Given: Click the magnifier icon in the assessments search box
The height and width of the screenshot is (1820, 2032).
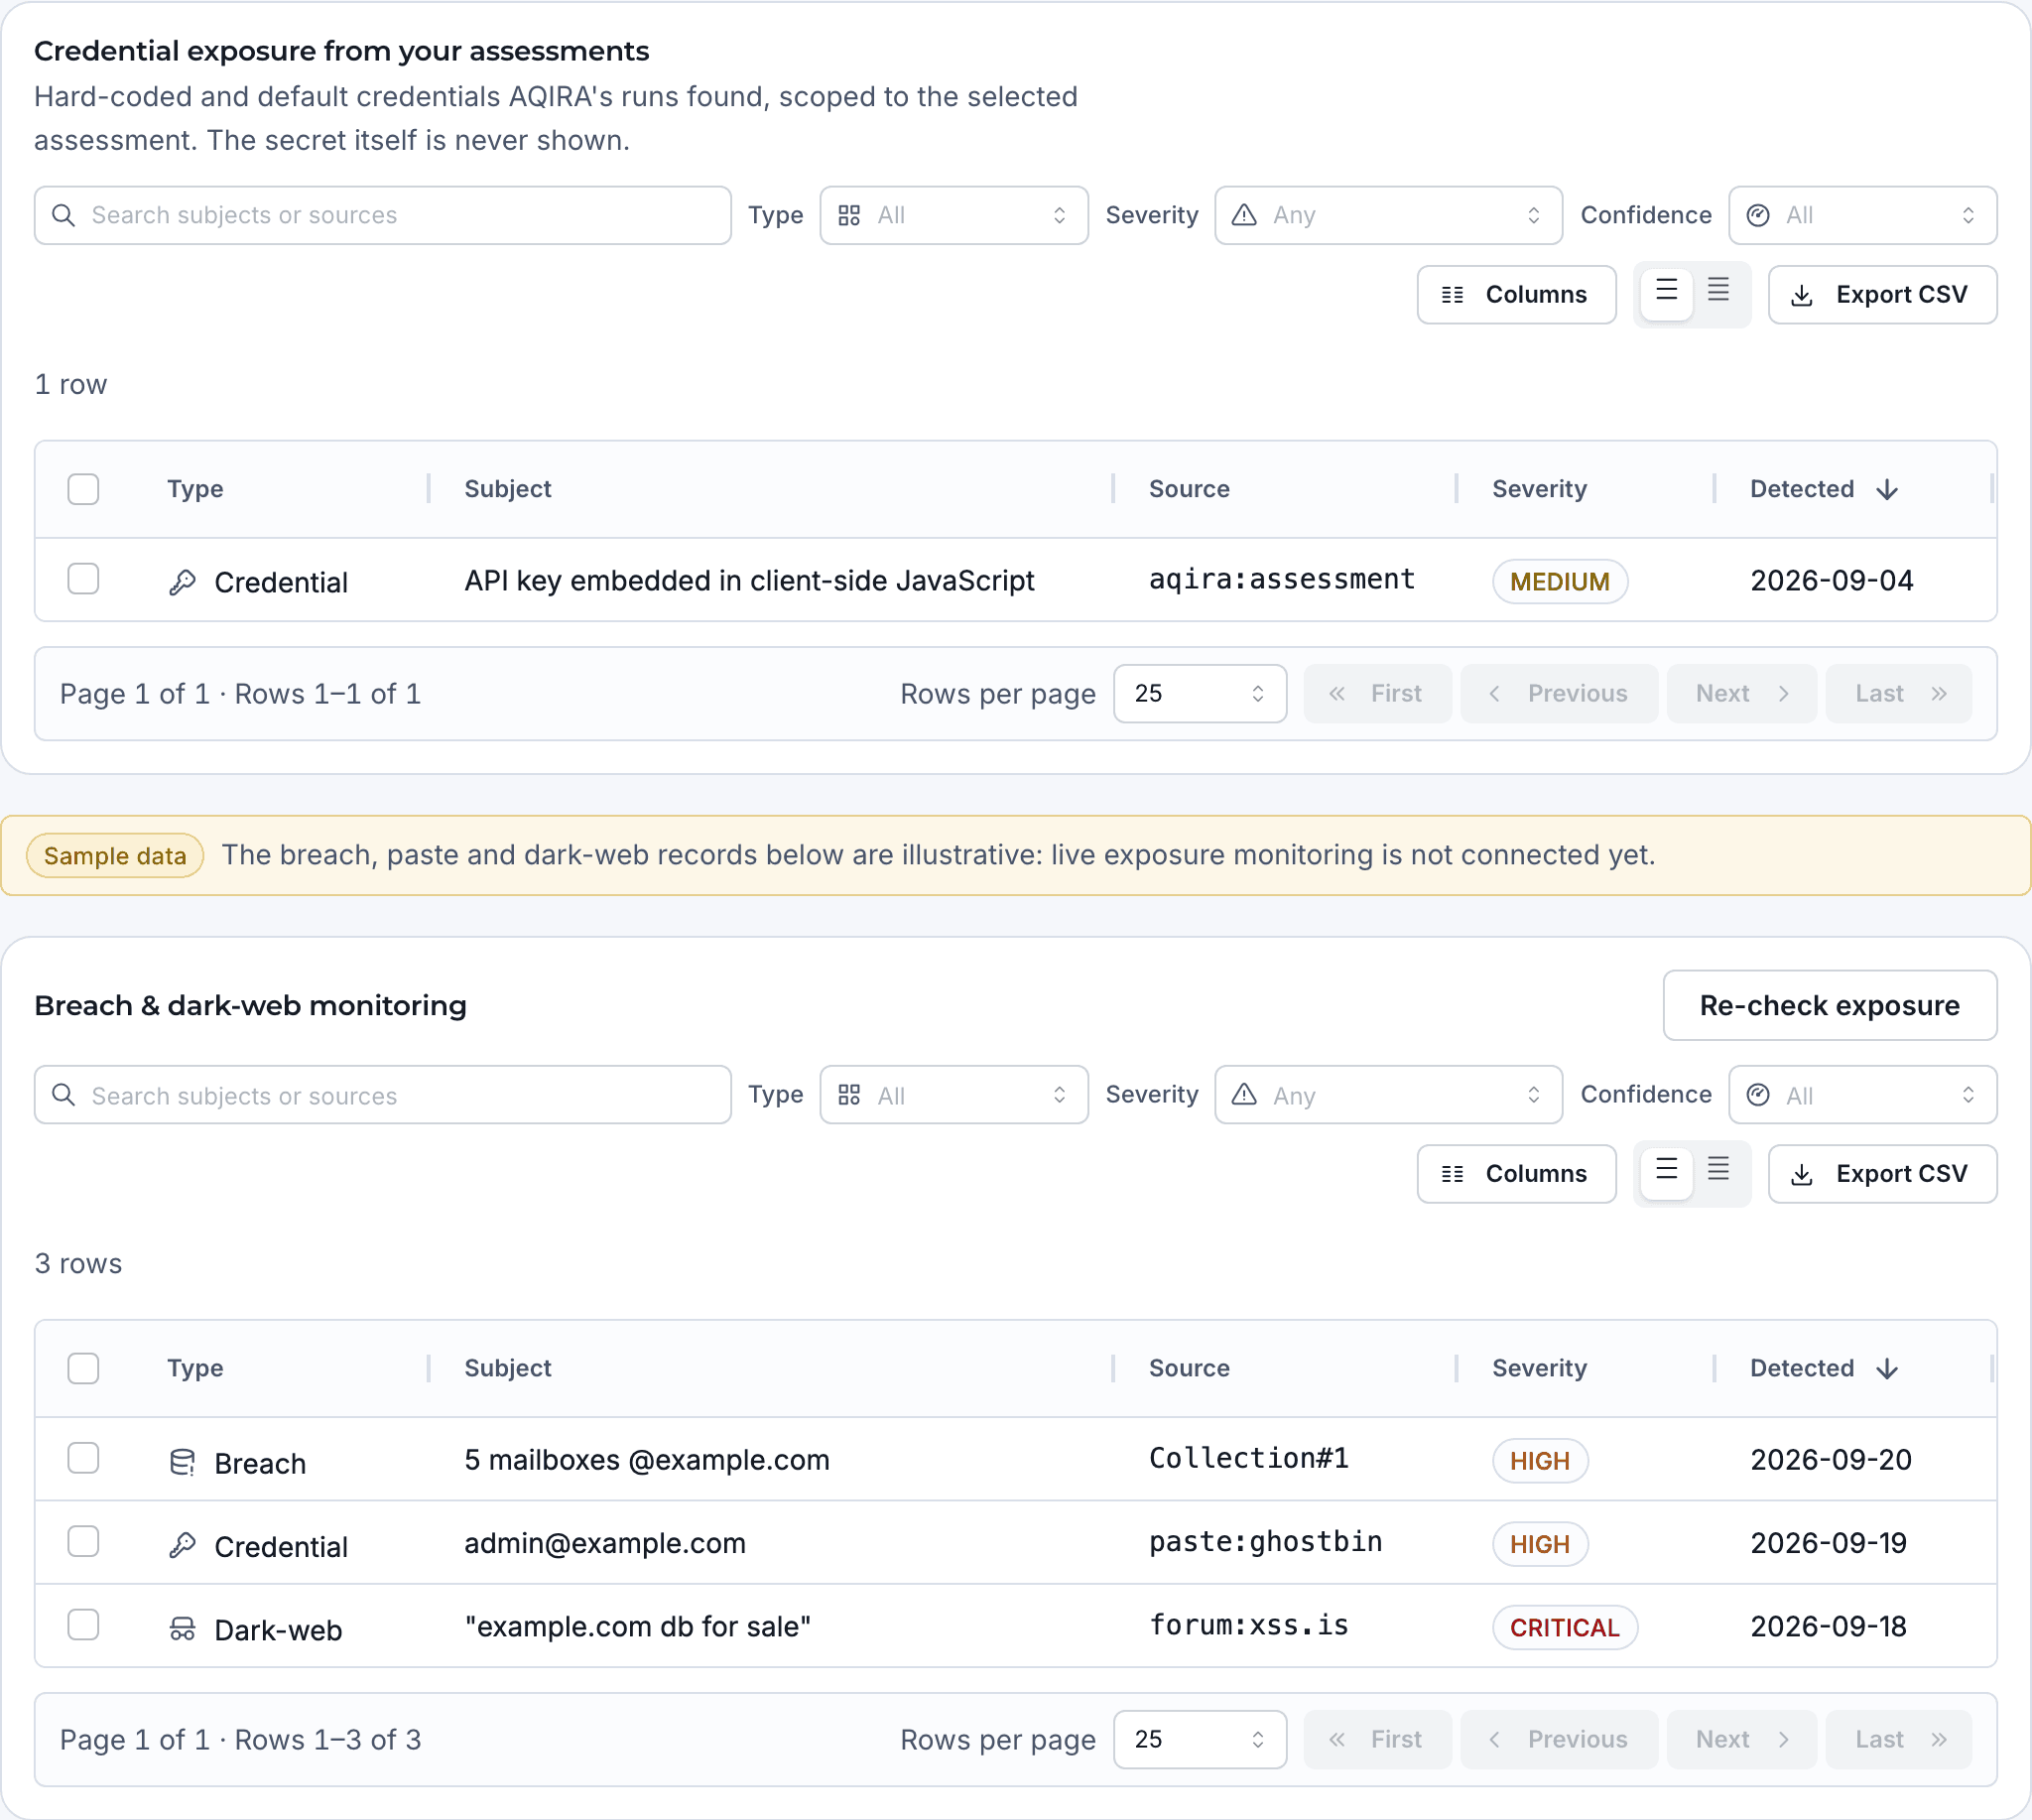Looking at the screenshot, I should pyautogui.click(x=63, y=215).
